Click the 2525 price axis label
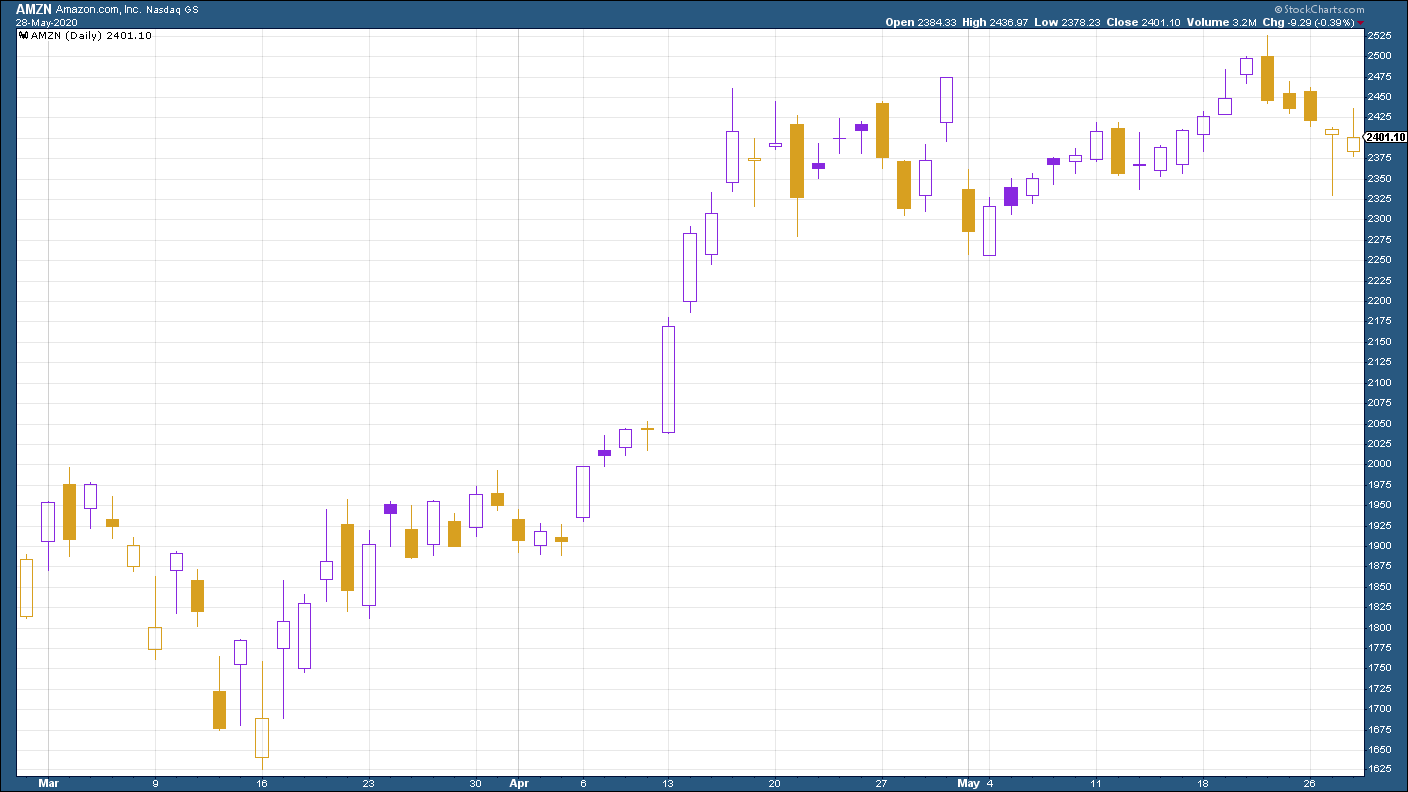Image resolution: width=1408 pixels, height=792 pixels. pyautogui.click(x=1378, y=36)
